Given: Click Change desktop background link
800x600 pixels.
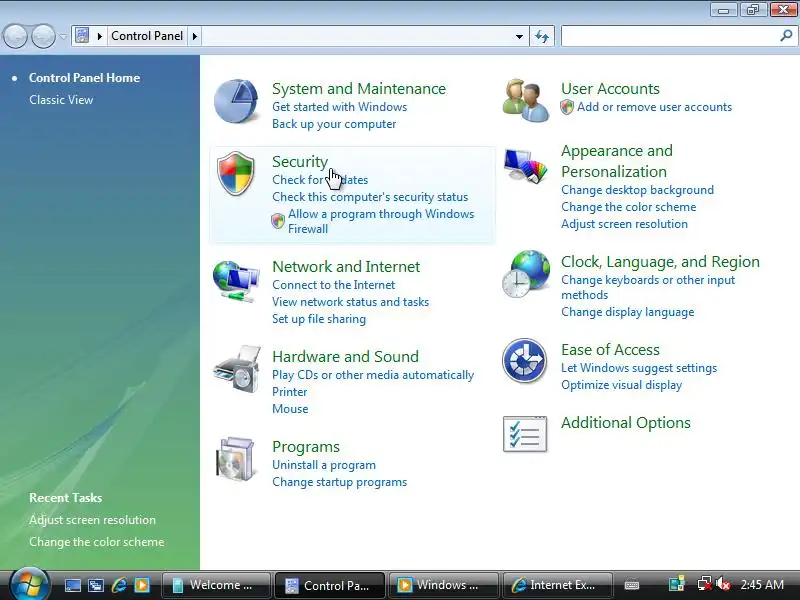Looking at the screenshot, I should click(x=637, y=190).
